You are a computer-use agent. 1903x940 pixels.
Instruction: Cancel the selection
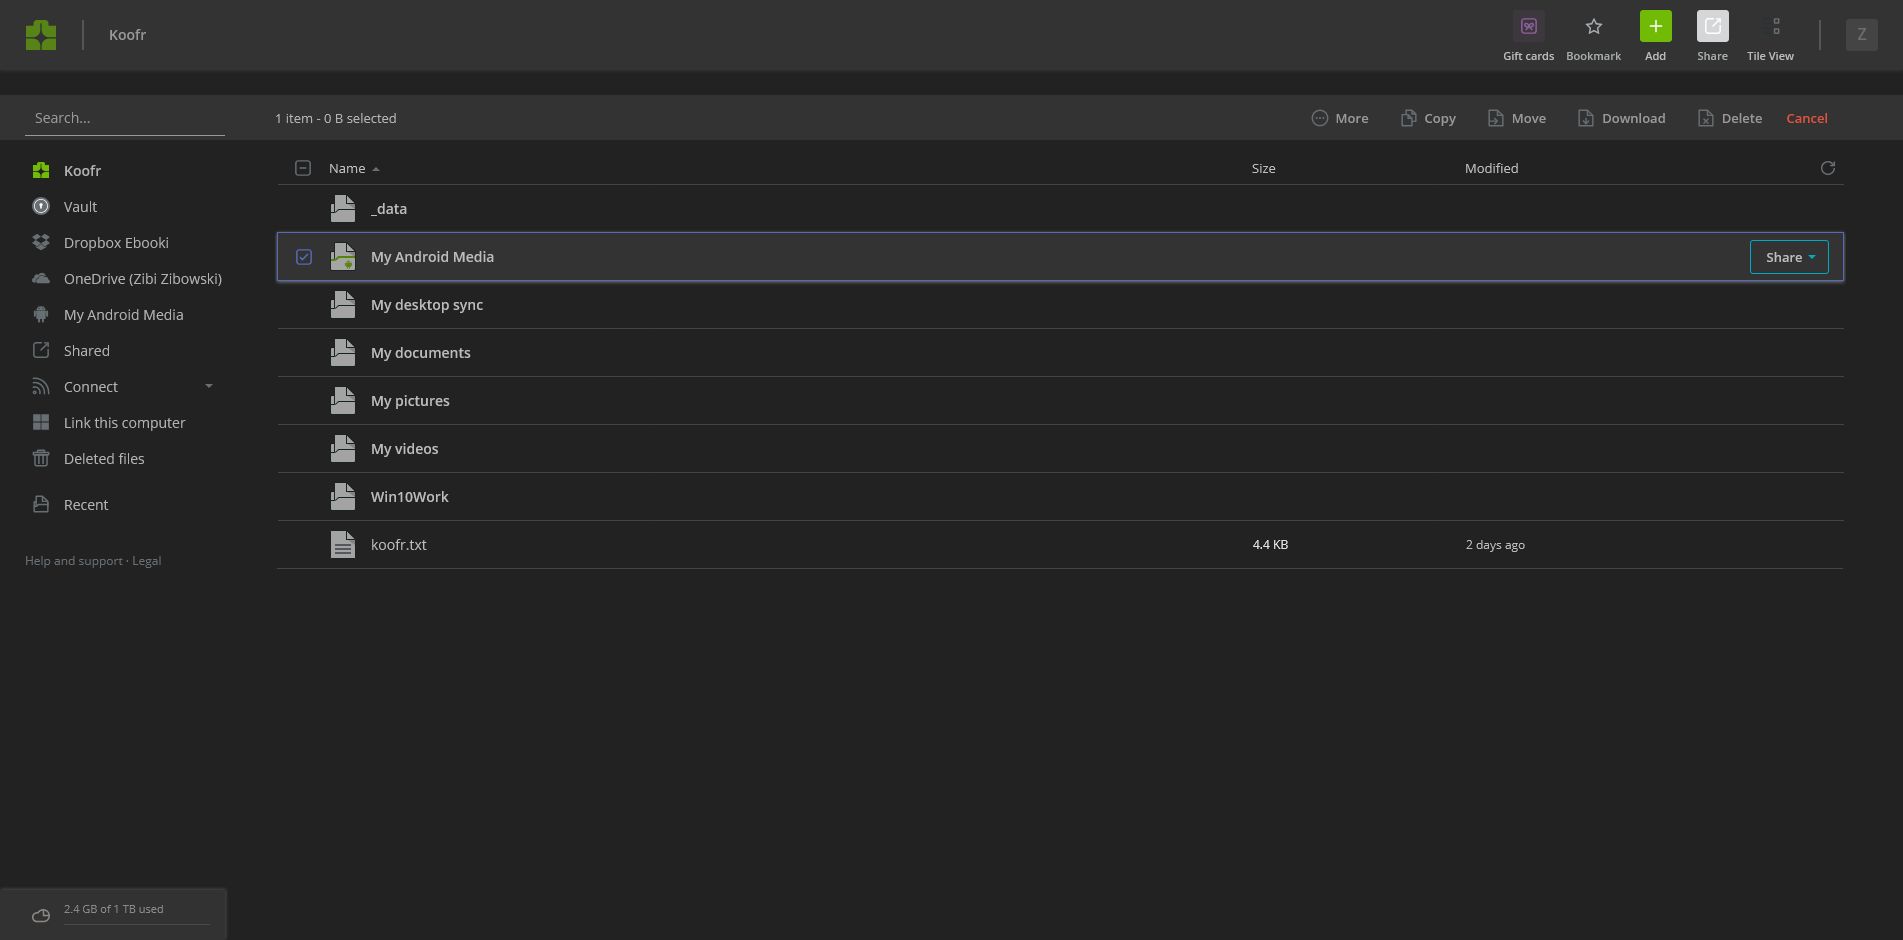(x=1806, y=118)
